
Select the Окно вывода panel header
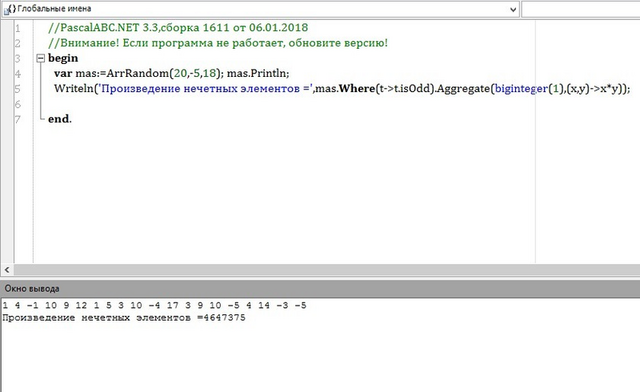320,288
